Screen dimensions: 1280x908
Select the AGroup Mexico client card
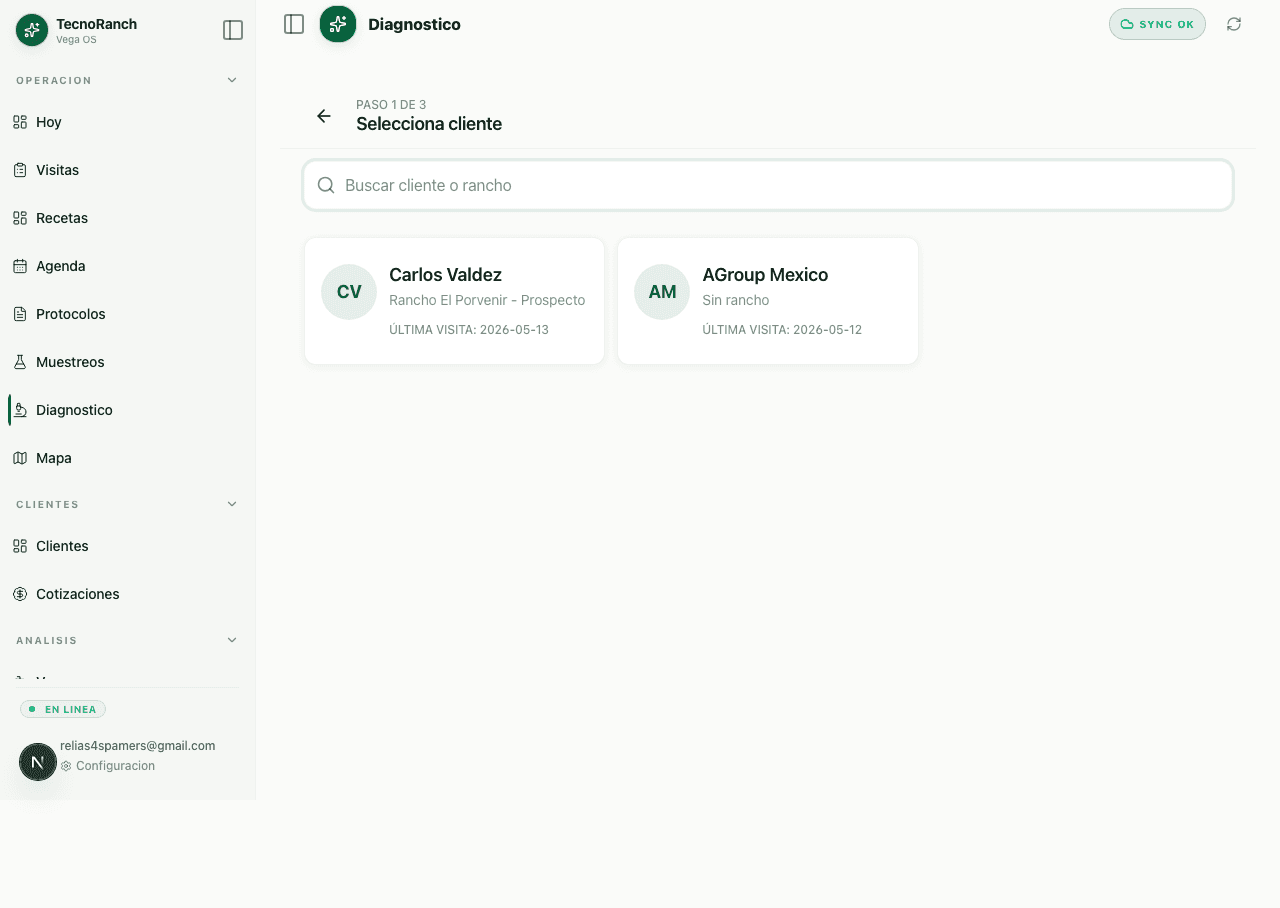point(768,301)
